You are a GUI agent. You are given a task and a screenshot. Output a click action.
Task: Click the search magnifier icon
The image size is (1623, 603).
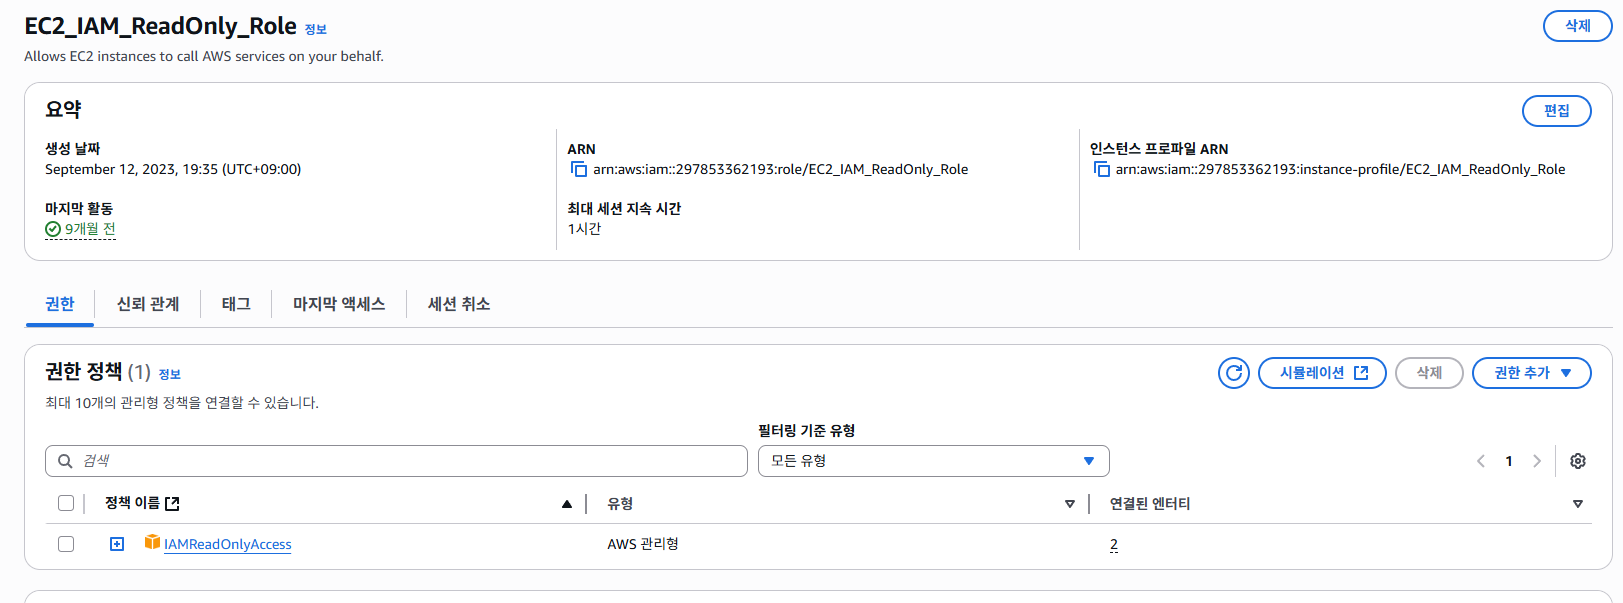click(x=65, y=461)
